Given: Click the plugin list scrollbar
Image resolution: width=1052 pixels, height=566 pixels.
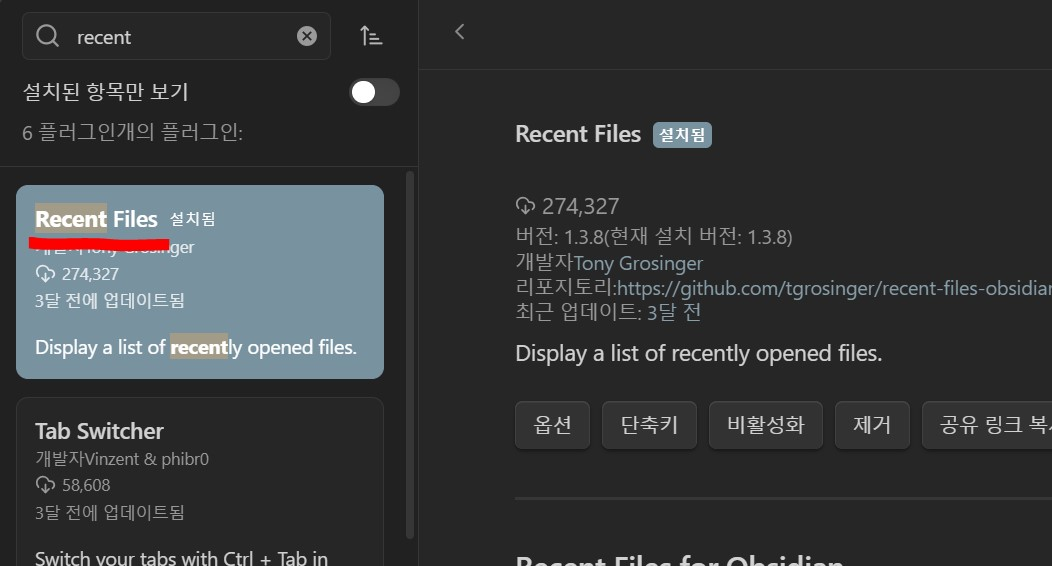Looking at the screenshot, I should point(410,355).
